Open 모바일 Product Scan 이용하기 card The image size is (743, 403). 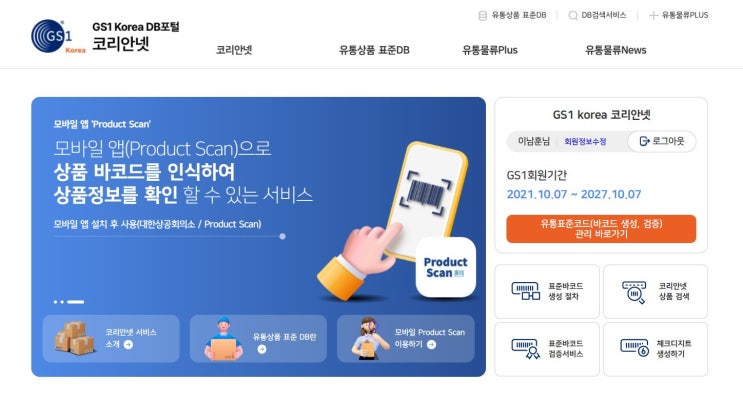pyautogui.click(x=406, y=339)
